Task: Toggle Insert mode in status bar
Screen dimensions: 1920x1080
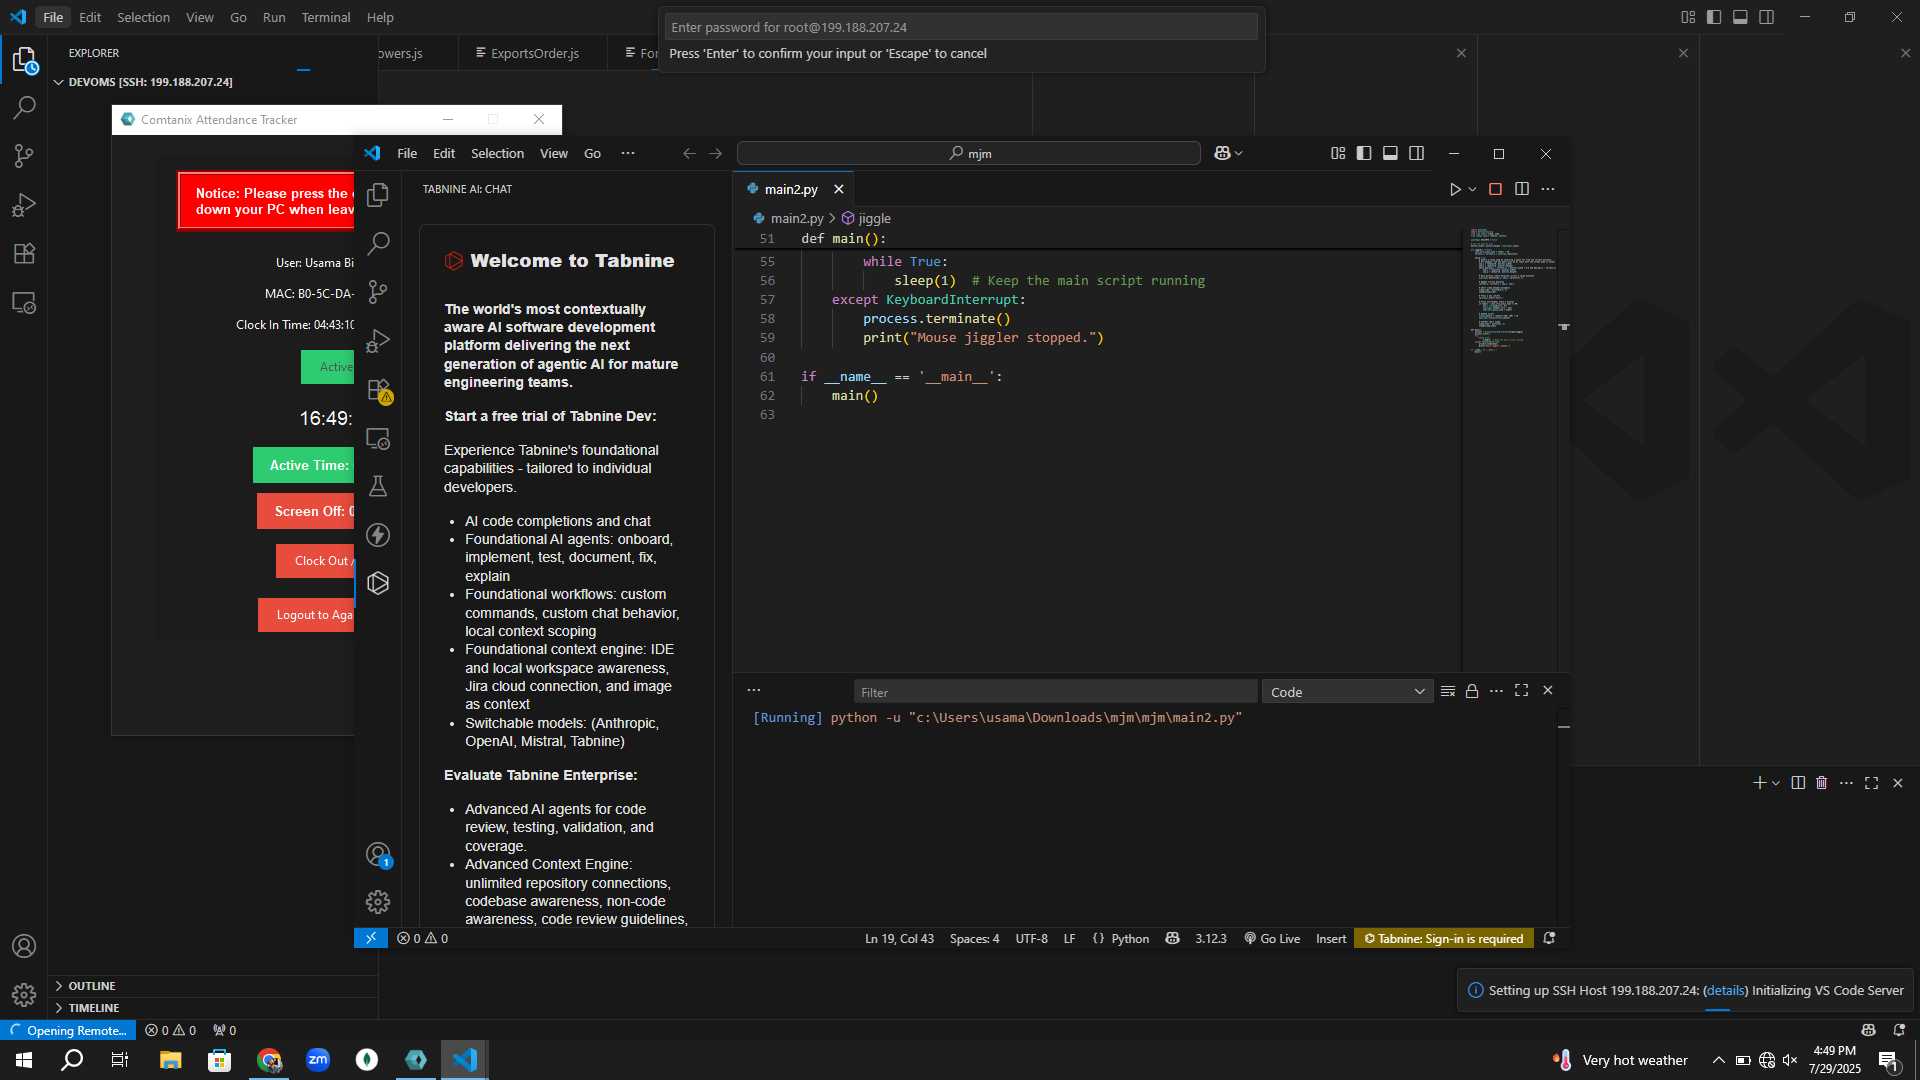Action: [1331, 939]
